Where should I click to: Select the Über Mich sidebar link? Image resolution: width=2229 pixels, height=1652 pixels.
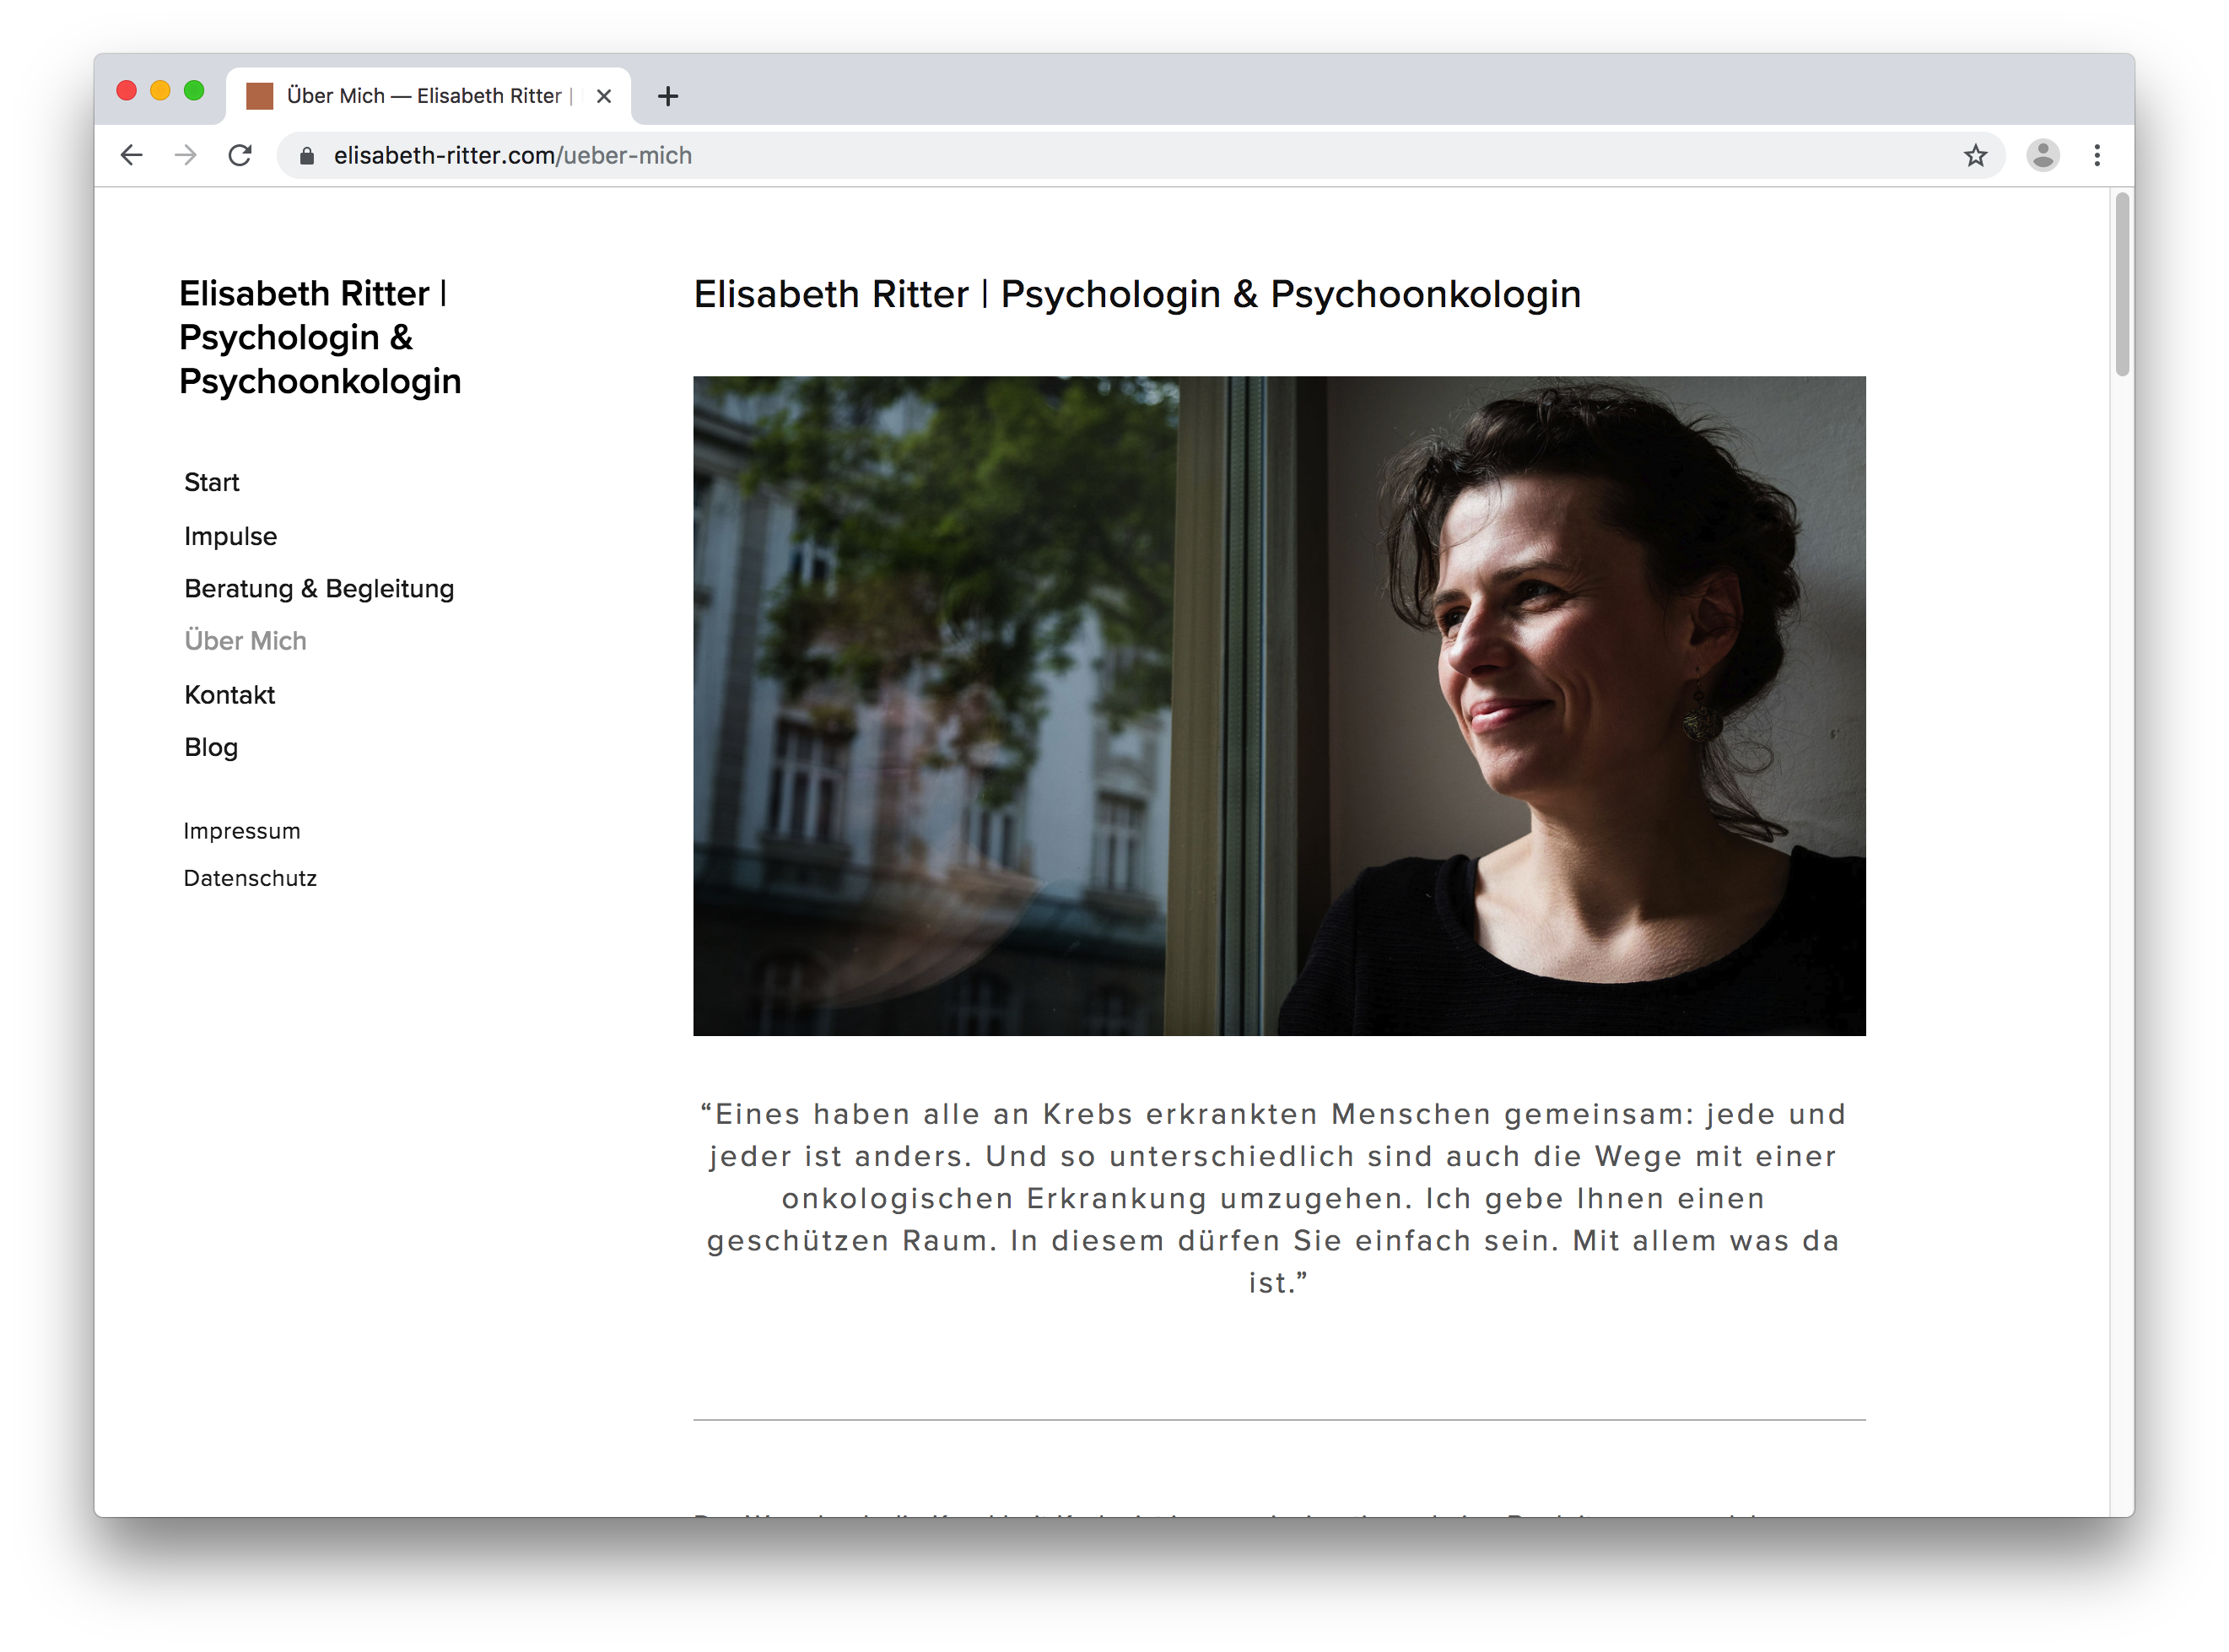(x=245, y=640)
